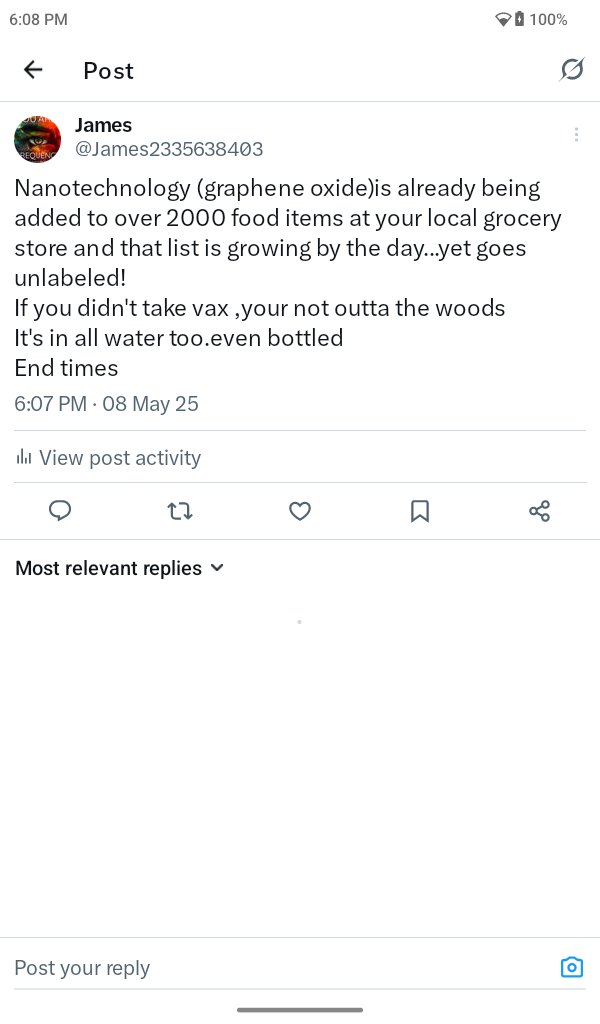Tap the camera icon in reply bar
The height and width of the screenshot is (1024, 600).
pos(571,967)
